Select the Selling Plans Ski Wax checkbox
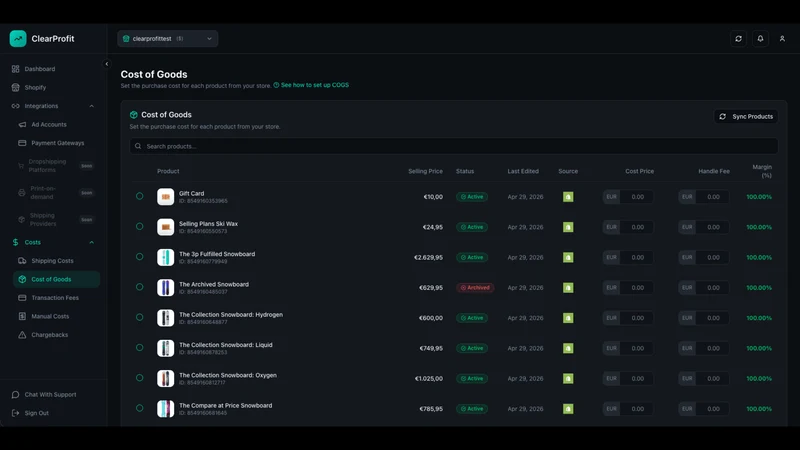Image resolution: width=800 pixels, height=450 pixels. click(x=139, y=227)
